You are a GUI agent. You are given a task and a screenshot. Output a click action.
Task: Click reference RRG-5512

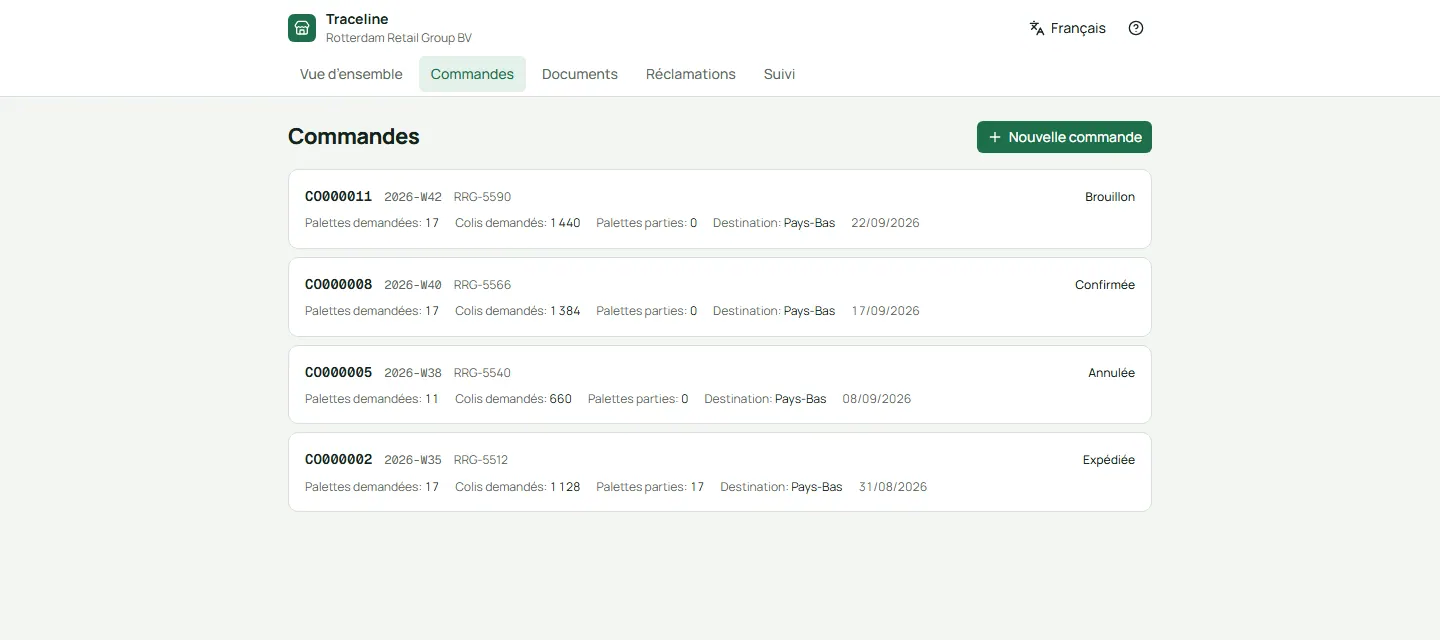481,460
